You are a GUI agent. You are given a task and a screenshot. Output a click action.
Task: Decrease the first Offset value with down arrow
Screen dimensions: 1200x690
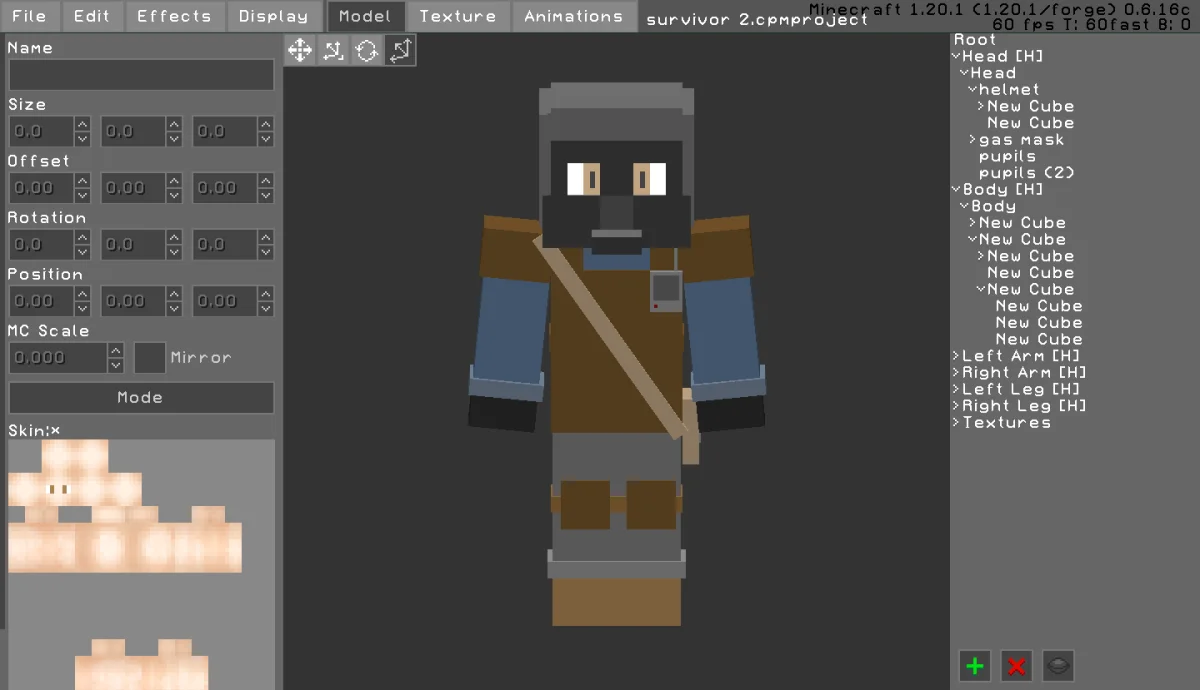(x=82, y=196)
